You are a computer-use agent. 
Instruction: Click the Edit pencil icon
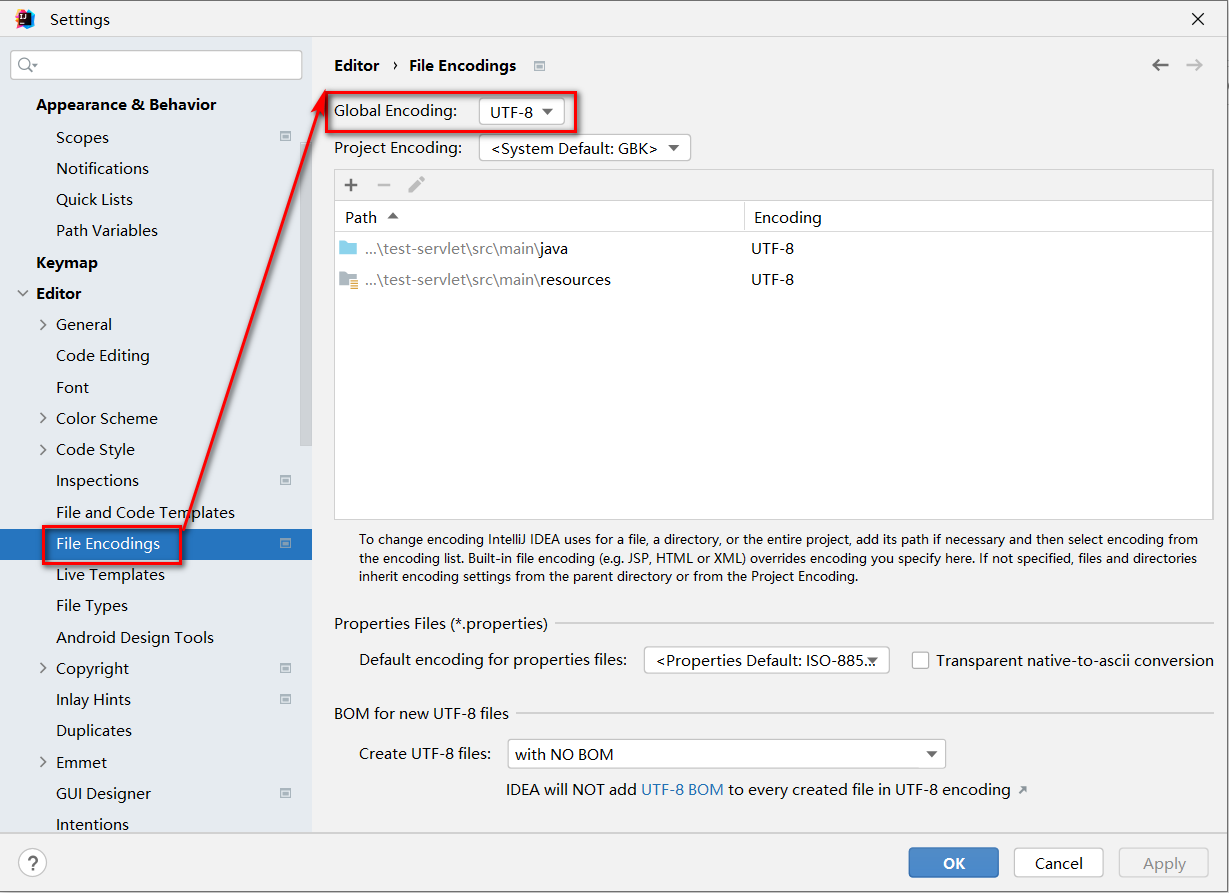click(x=416, y=185)
